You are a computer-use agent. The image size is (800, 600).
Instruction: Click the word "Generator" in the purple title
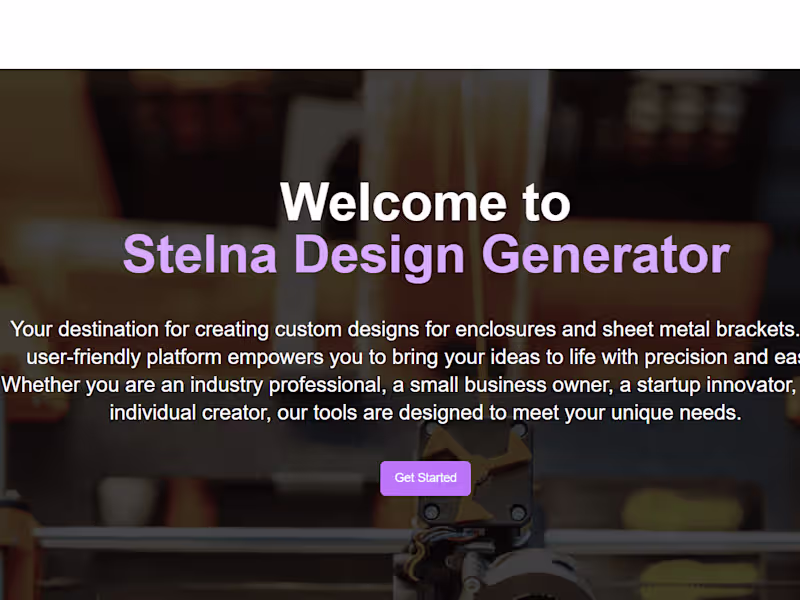pyautogui.click(x=605, y=254)
